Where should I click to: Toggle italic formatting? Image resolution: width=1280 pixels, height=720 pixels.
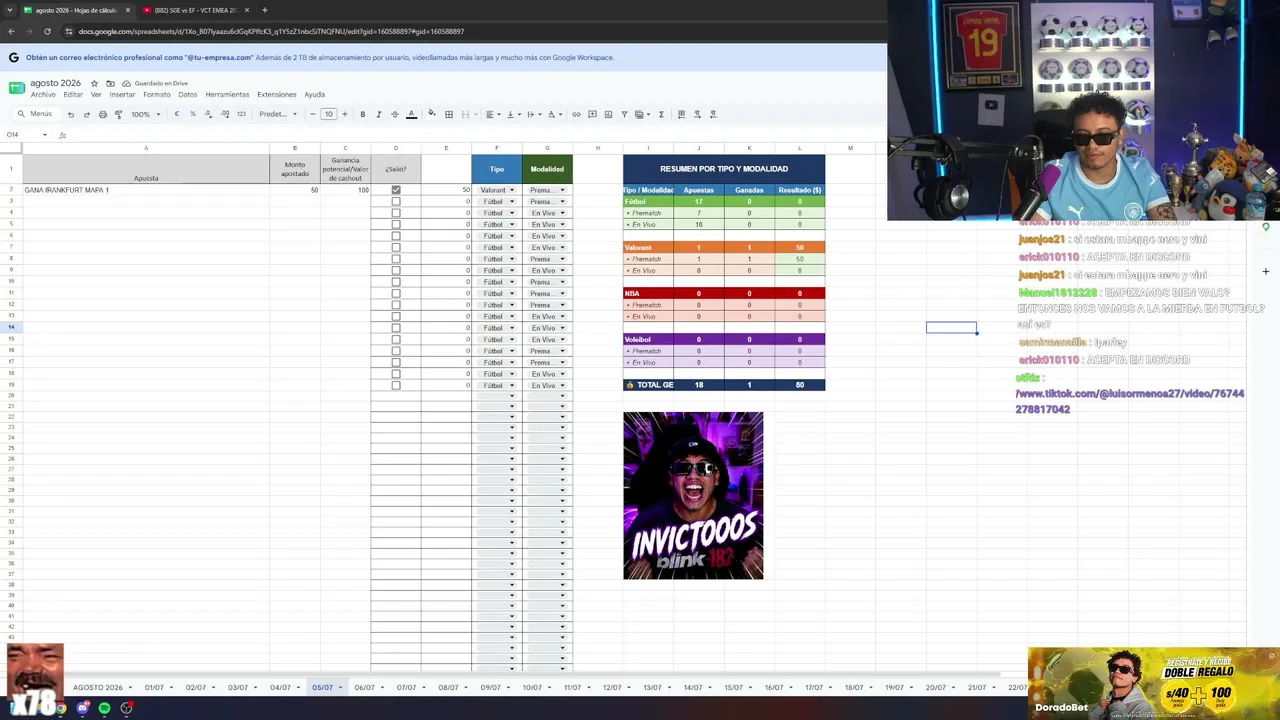click(x=378, y=114)
